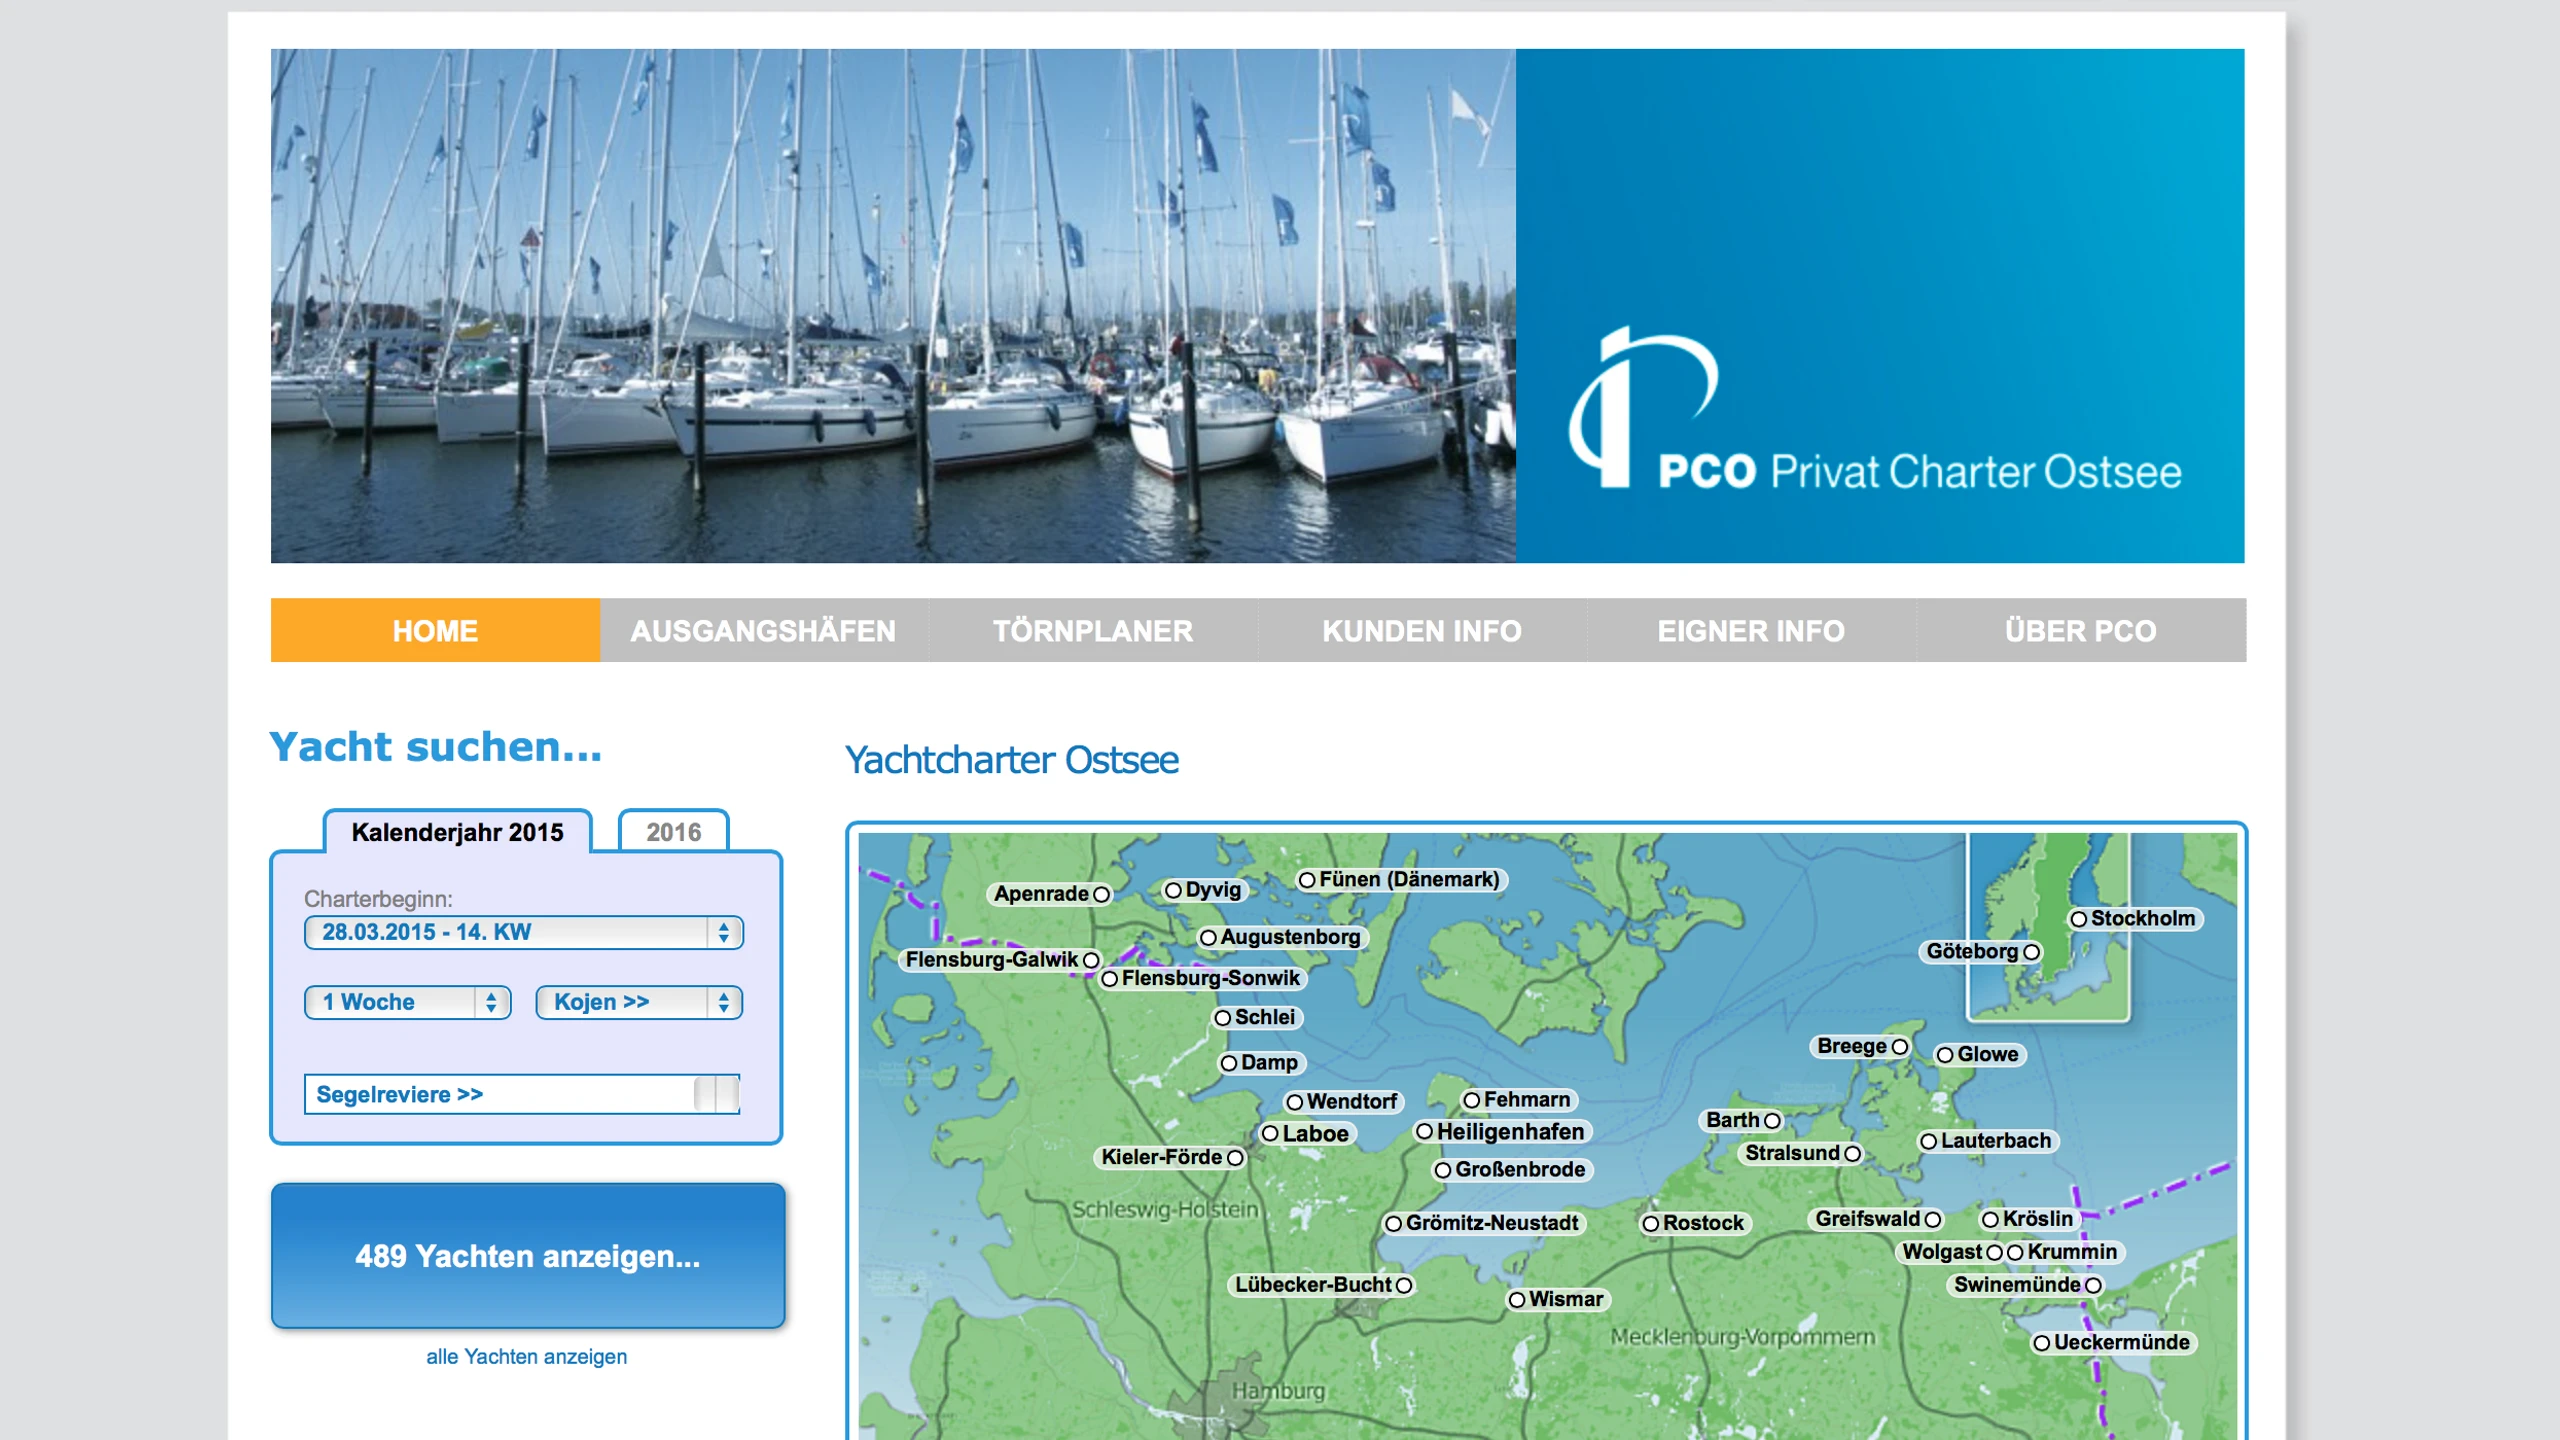The height and width of the screenshot is (1440, 2560).
Task: Click the 489 Yachten anzeigen button
Action: tap(528, 1256)
